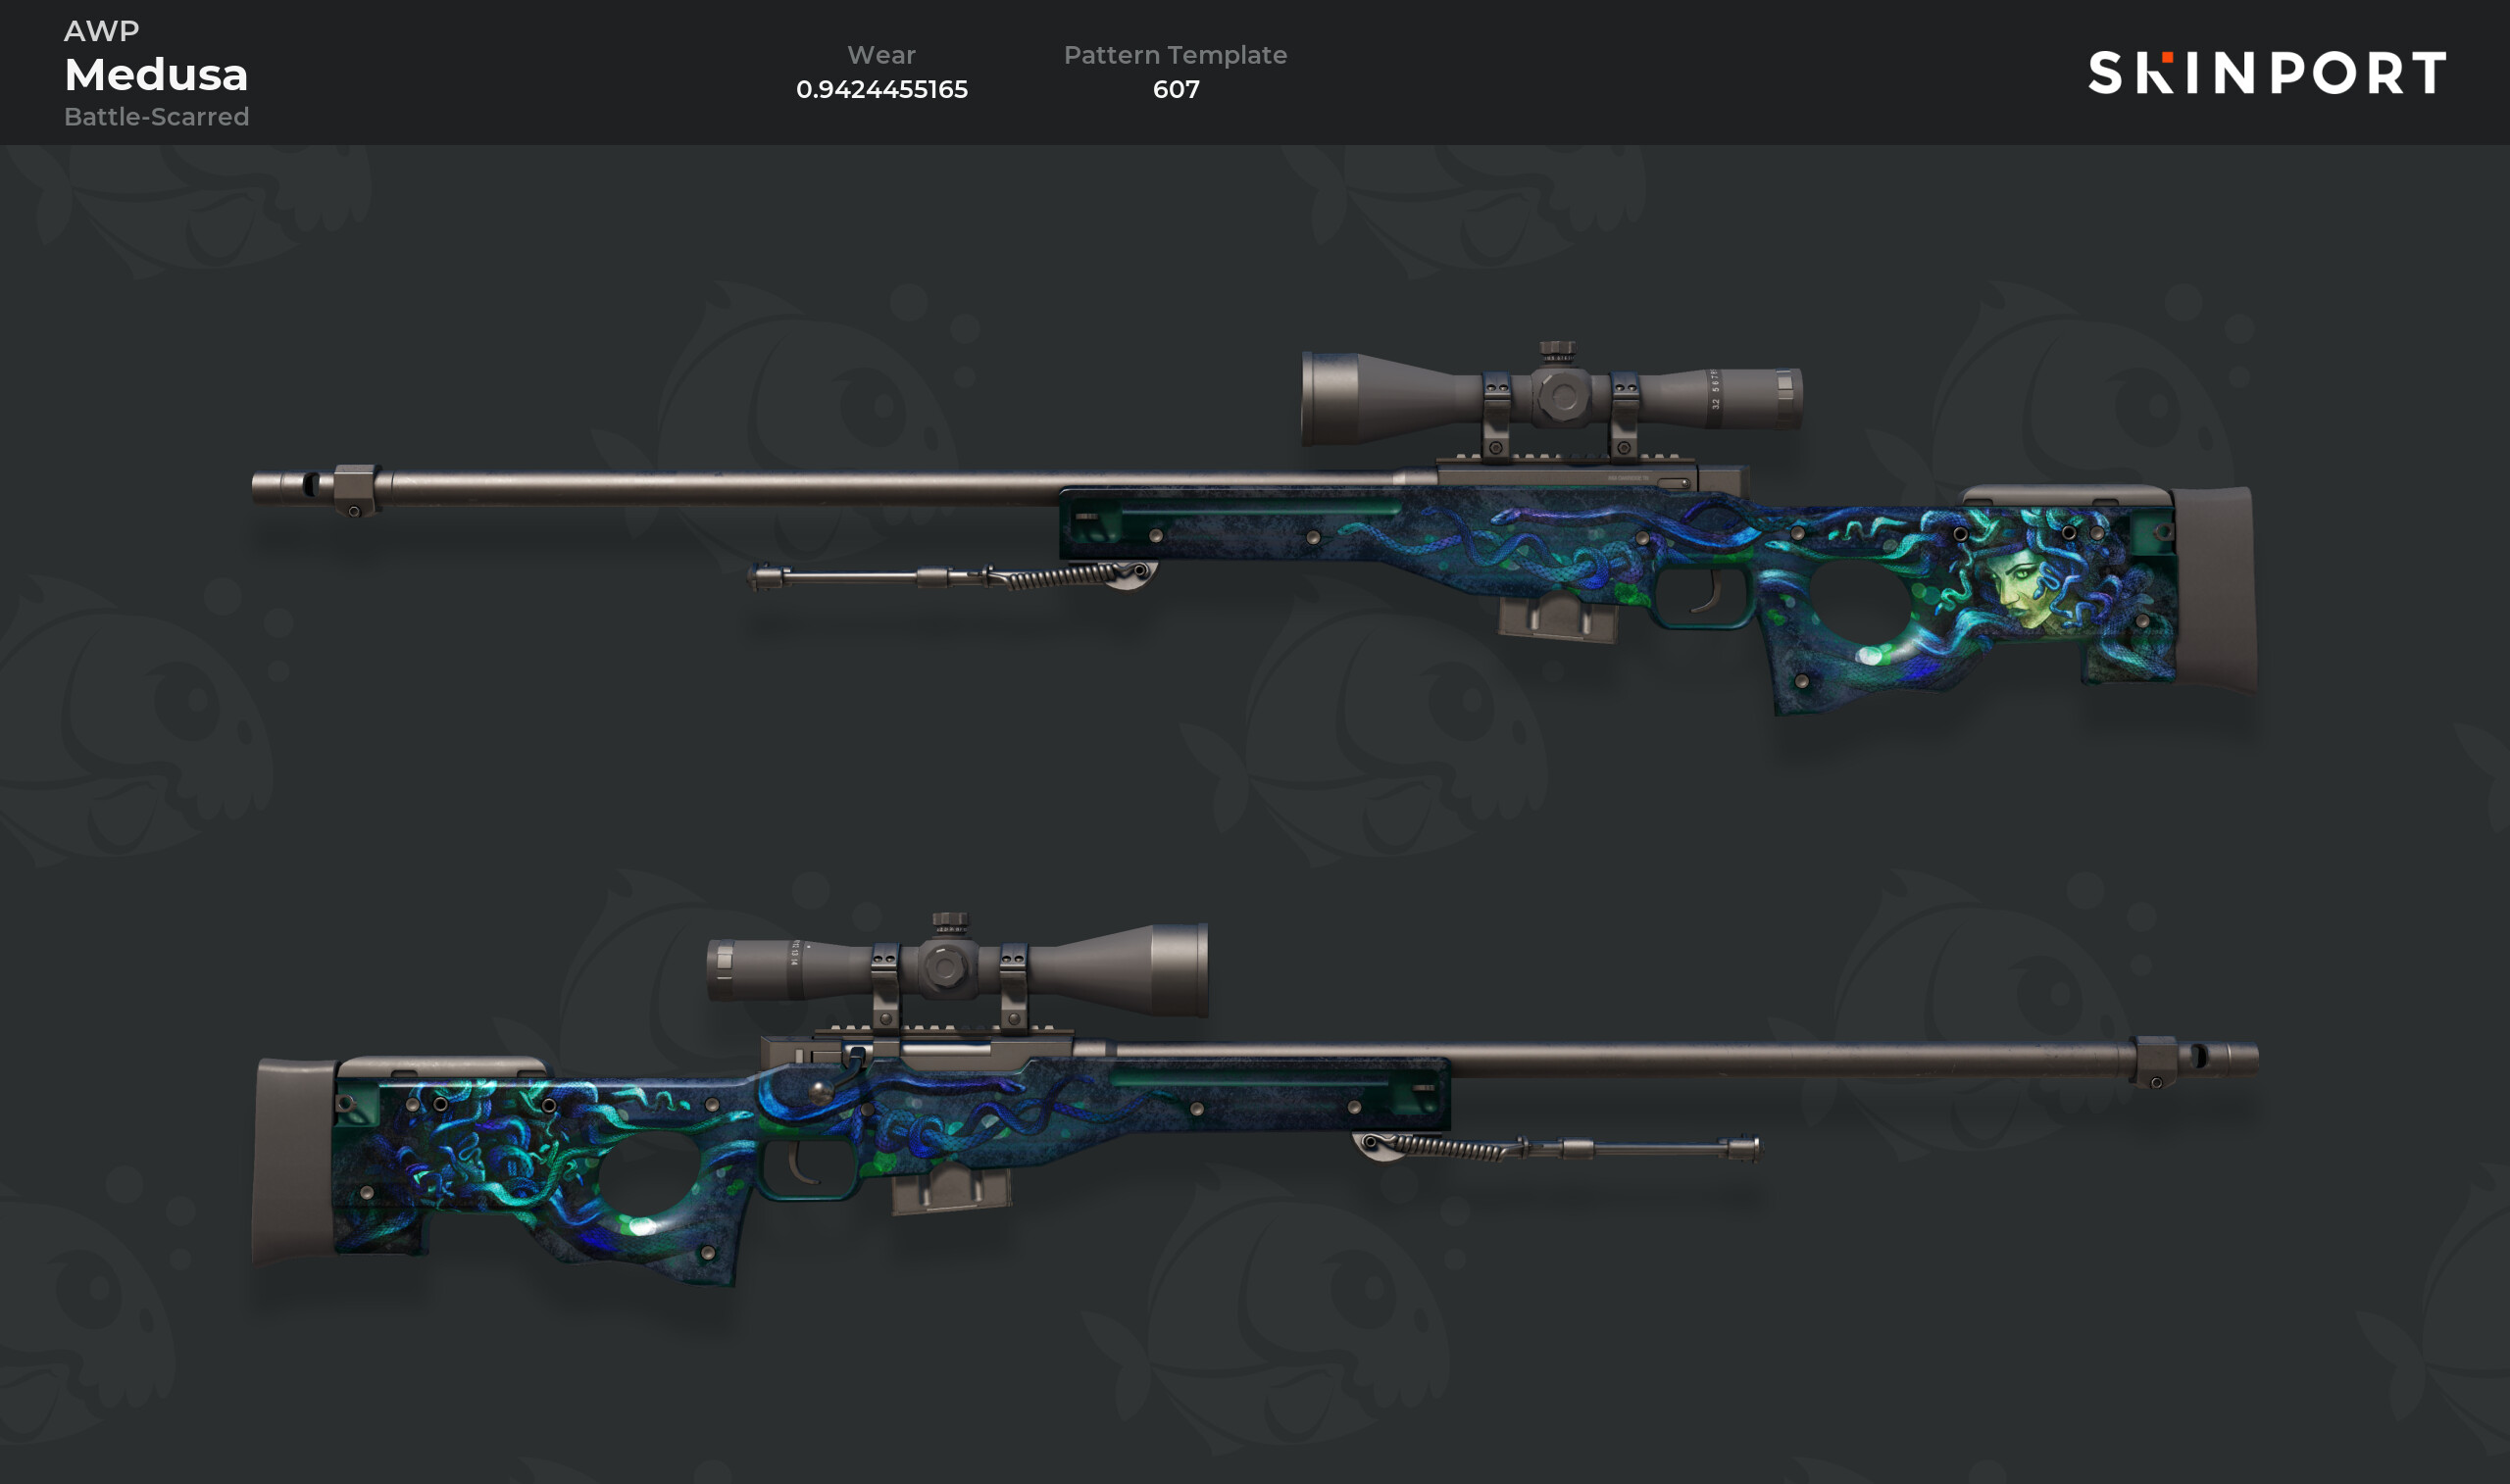Click the scope on the upper rifle
Viewport: 2510px width, 1484px height.
pos(1551,397)
